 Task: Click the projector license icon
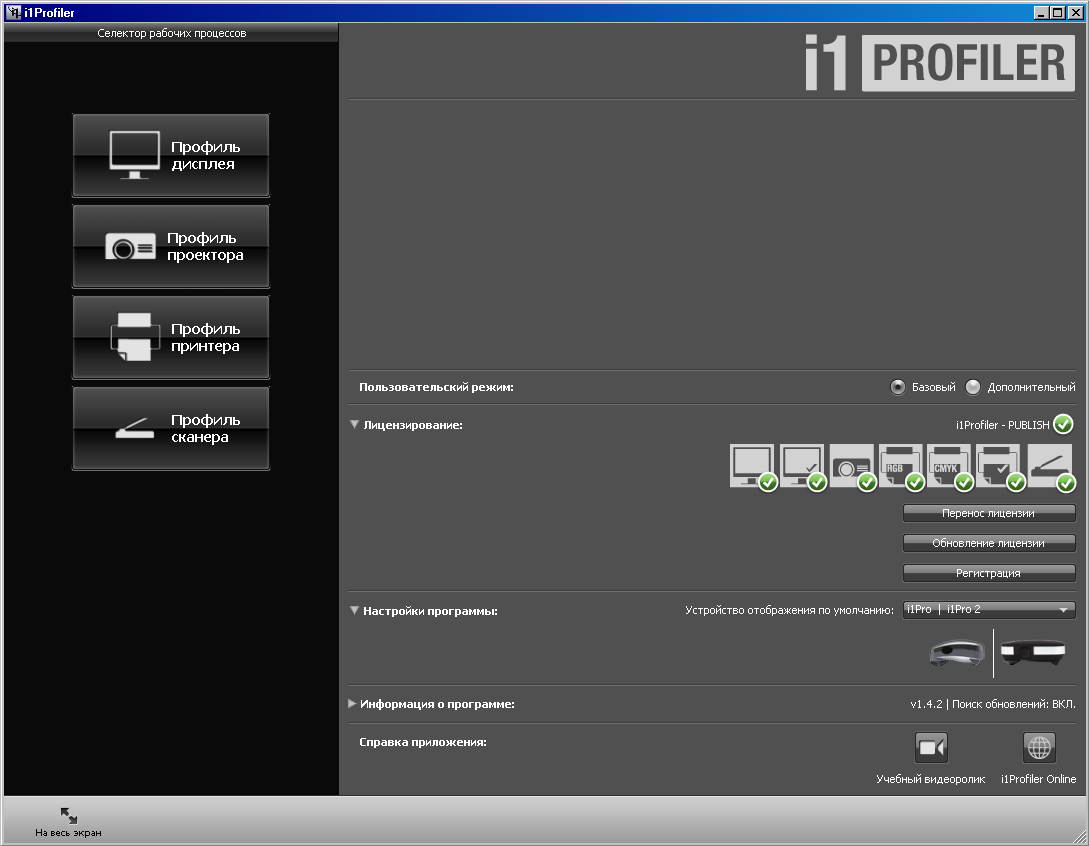coord(852,467)
